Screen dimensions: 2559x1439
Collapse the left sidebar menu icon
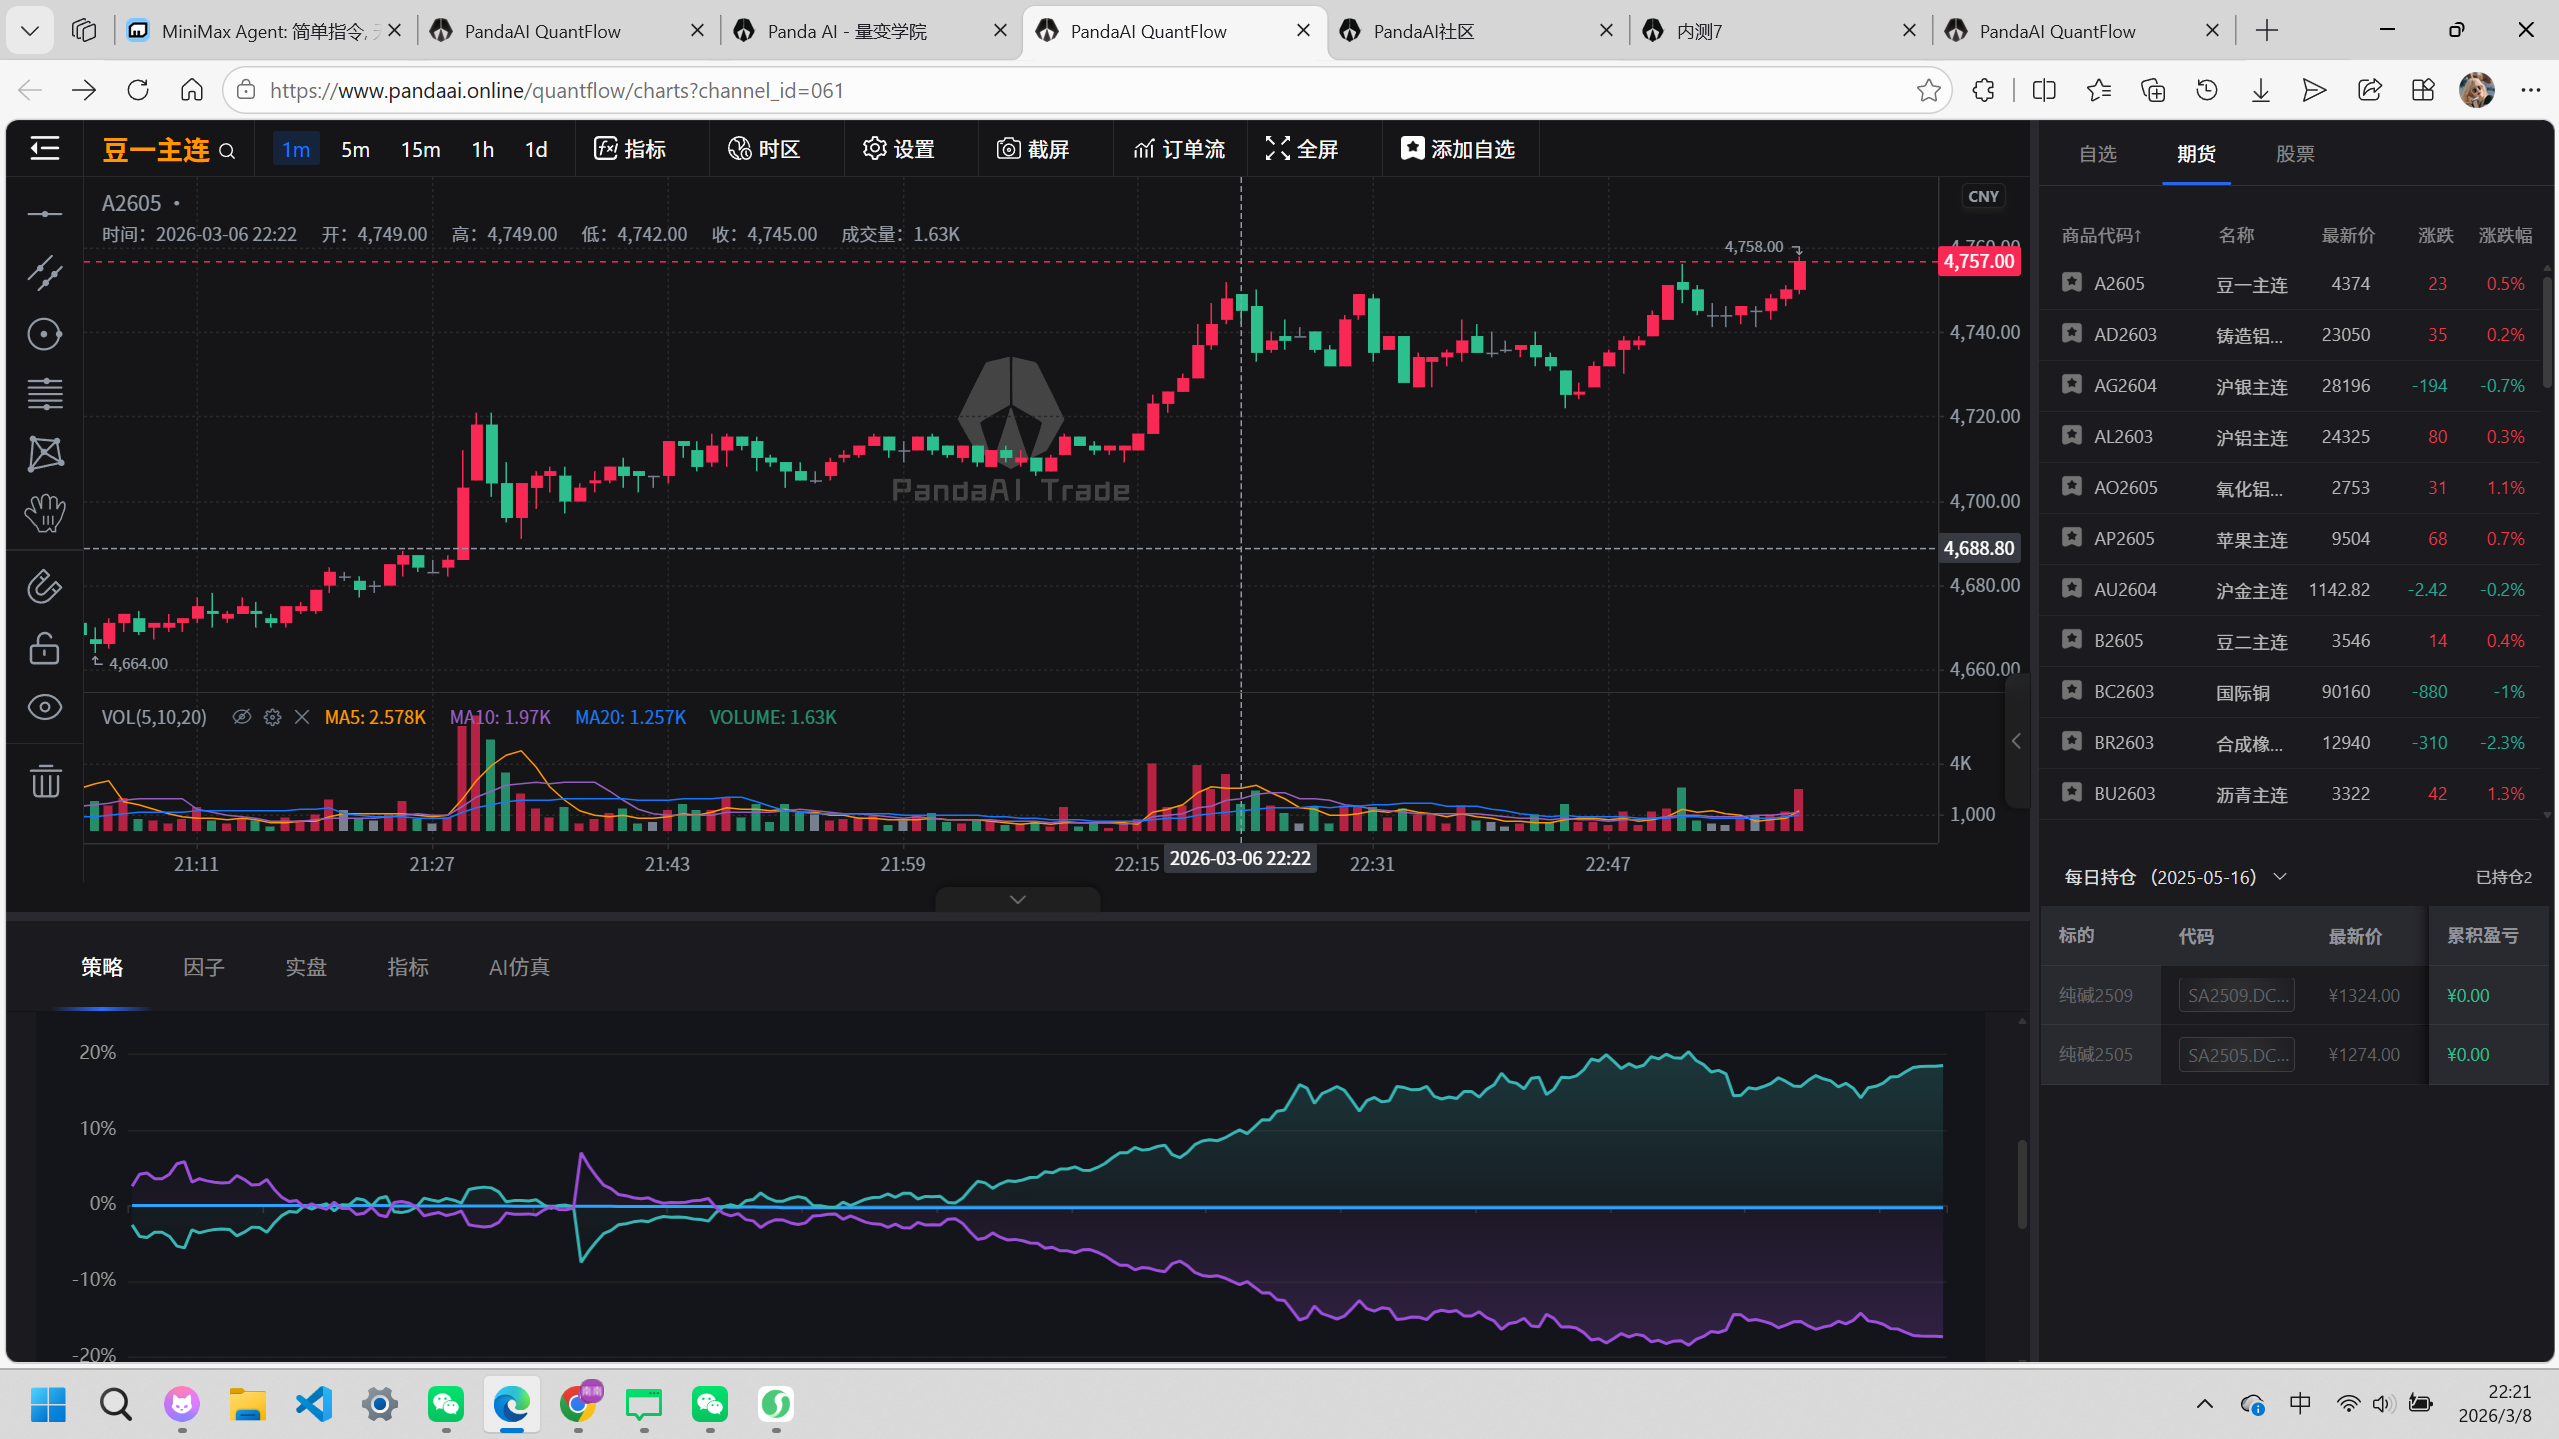45,149
